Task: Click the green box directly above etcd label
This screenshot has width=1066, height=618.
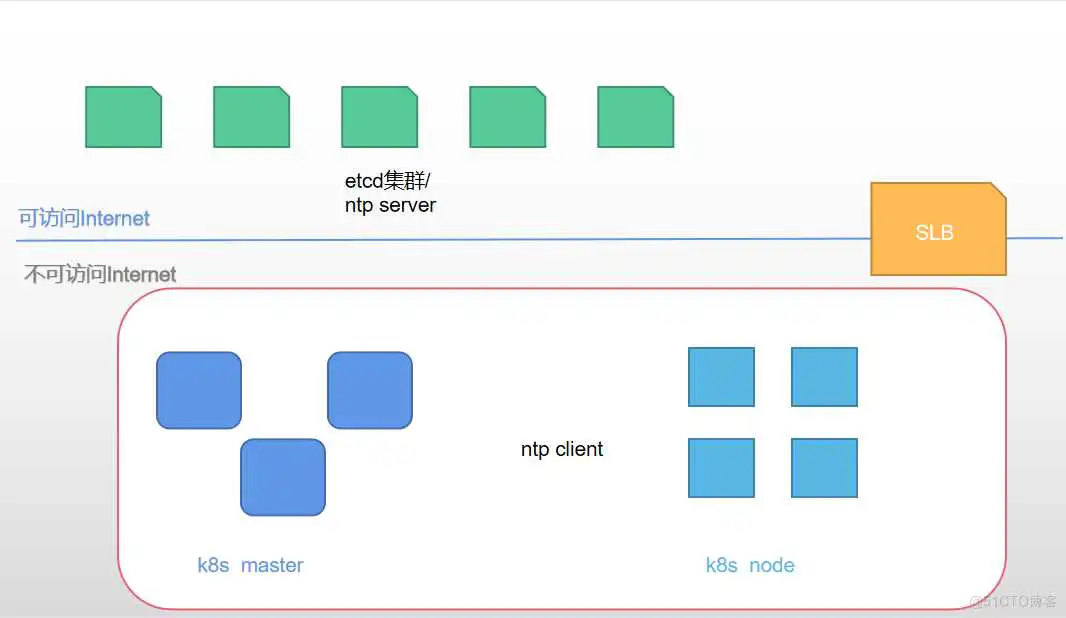Action: click(x=379, y=117)
